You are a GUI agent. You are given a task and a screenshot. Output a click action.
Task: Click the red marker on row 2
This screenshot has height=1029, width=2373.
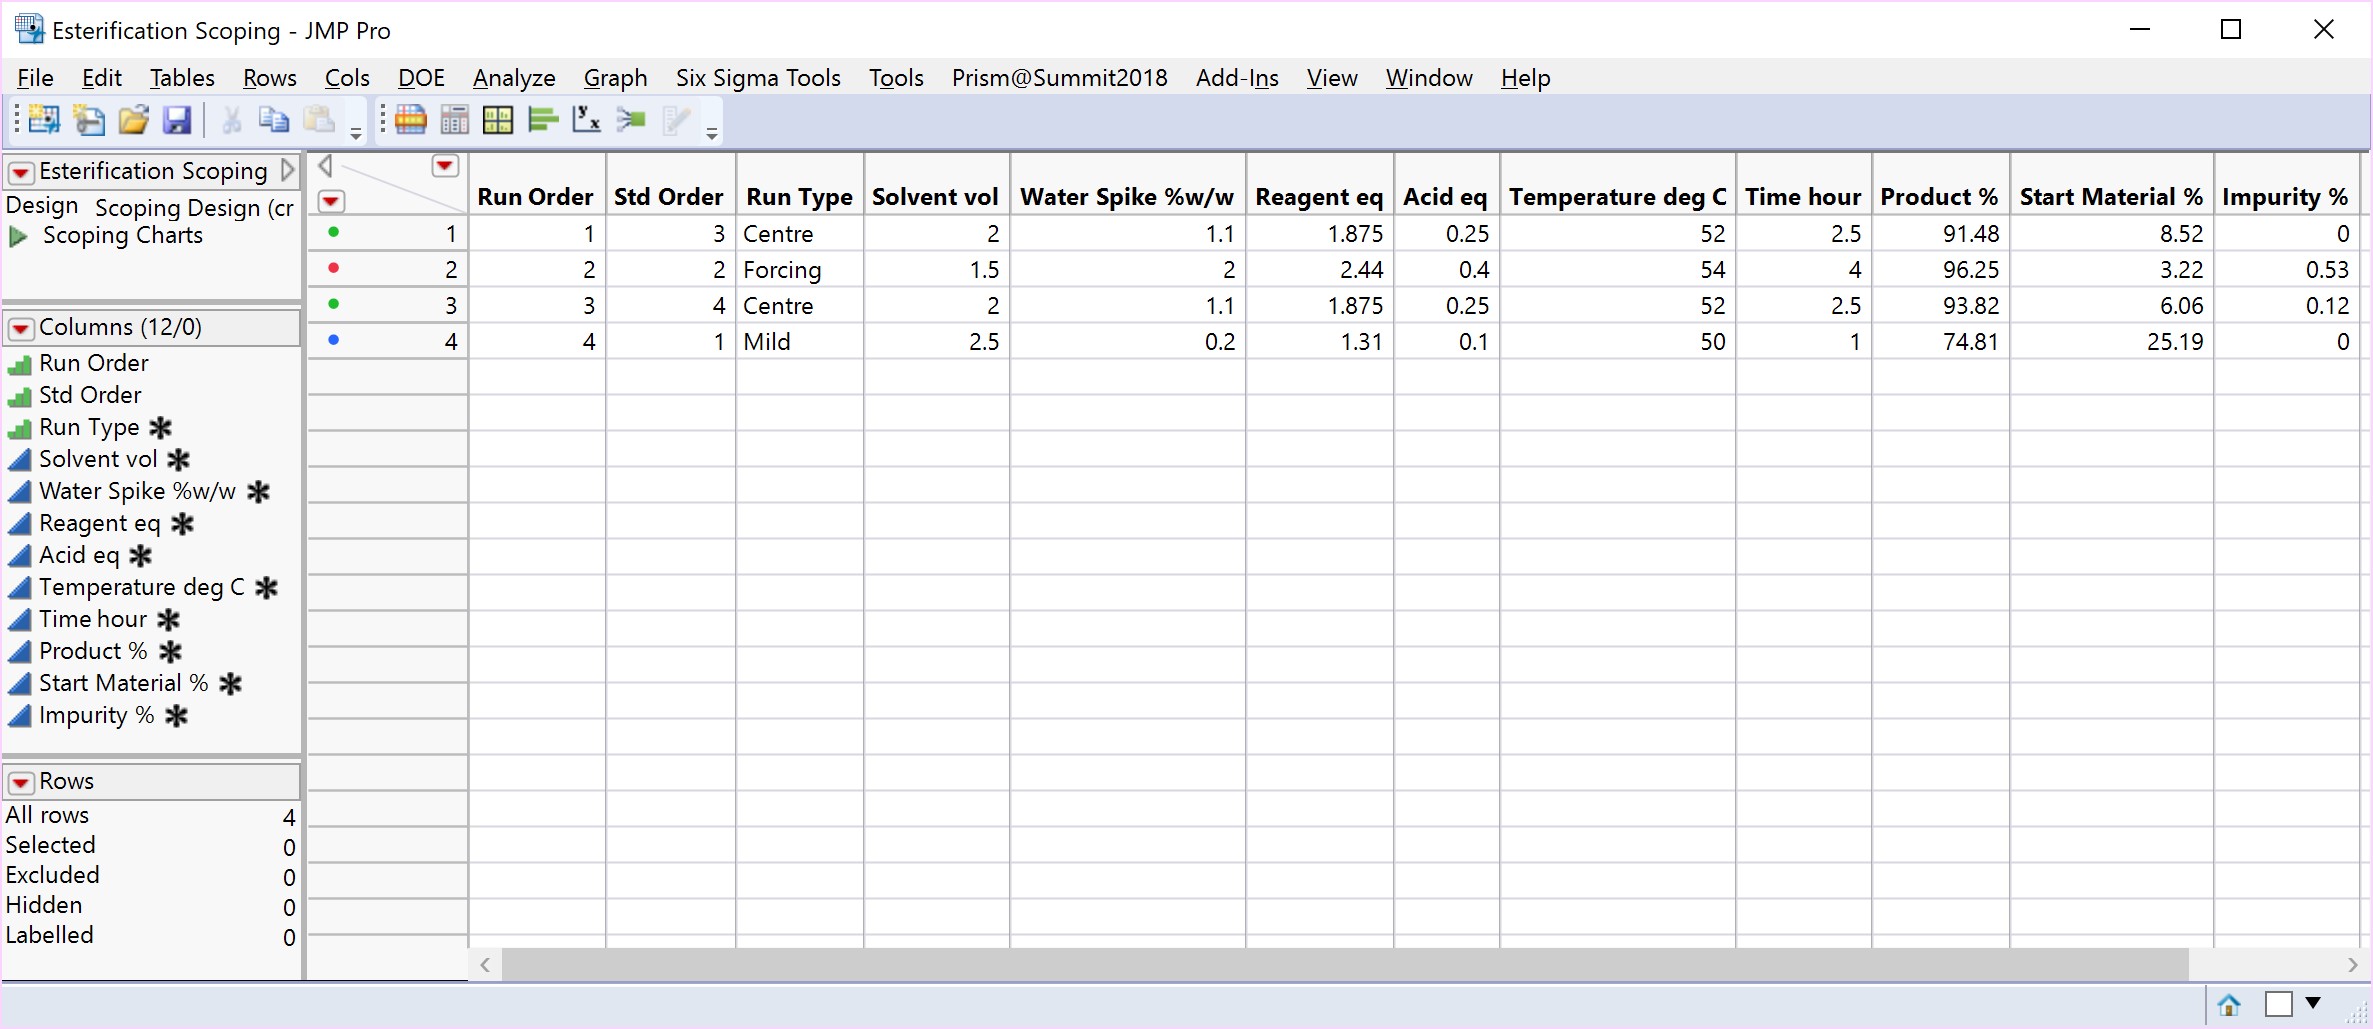[334, 268]
